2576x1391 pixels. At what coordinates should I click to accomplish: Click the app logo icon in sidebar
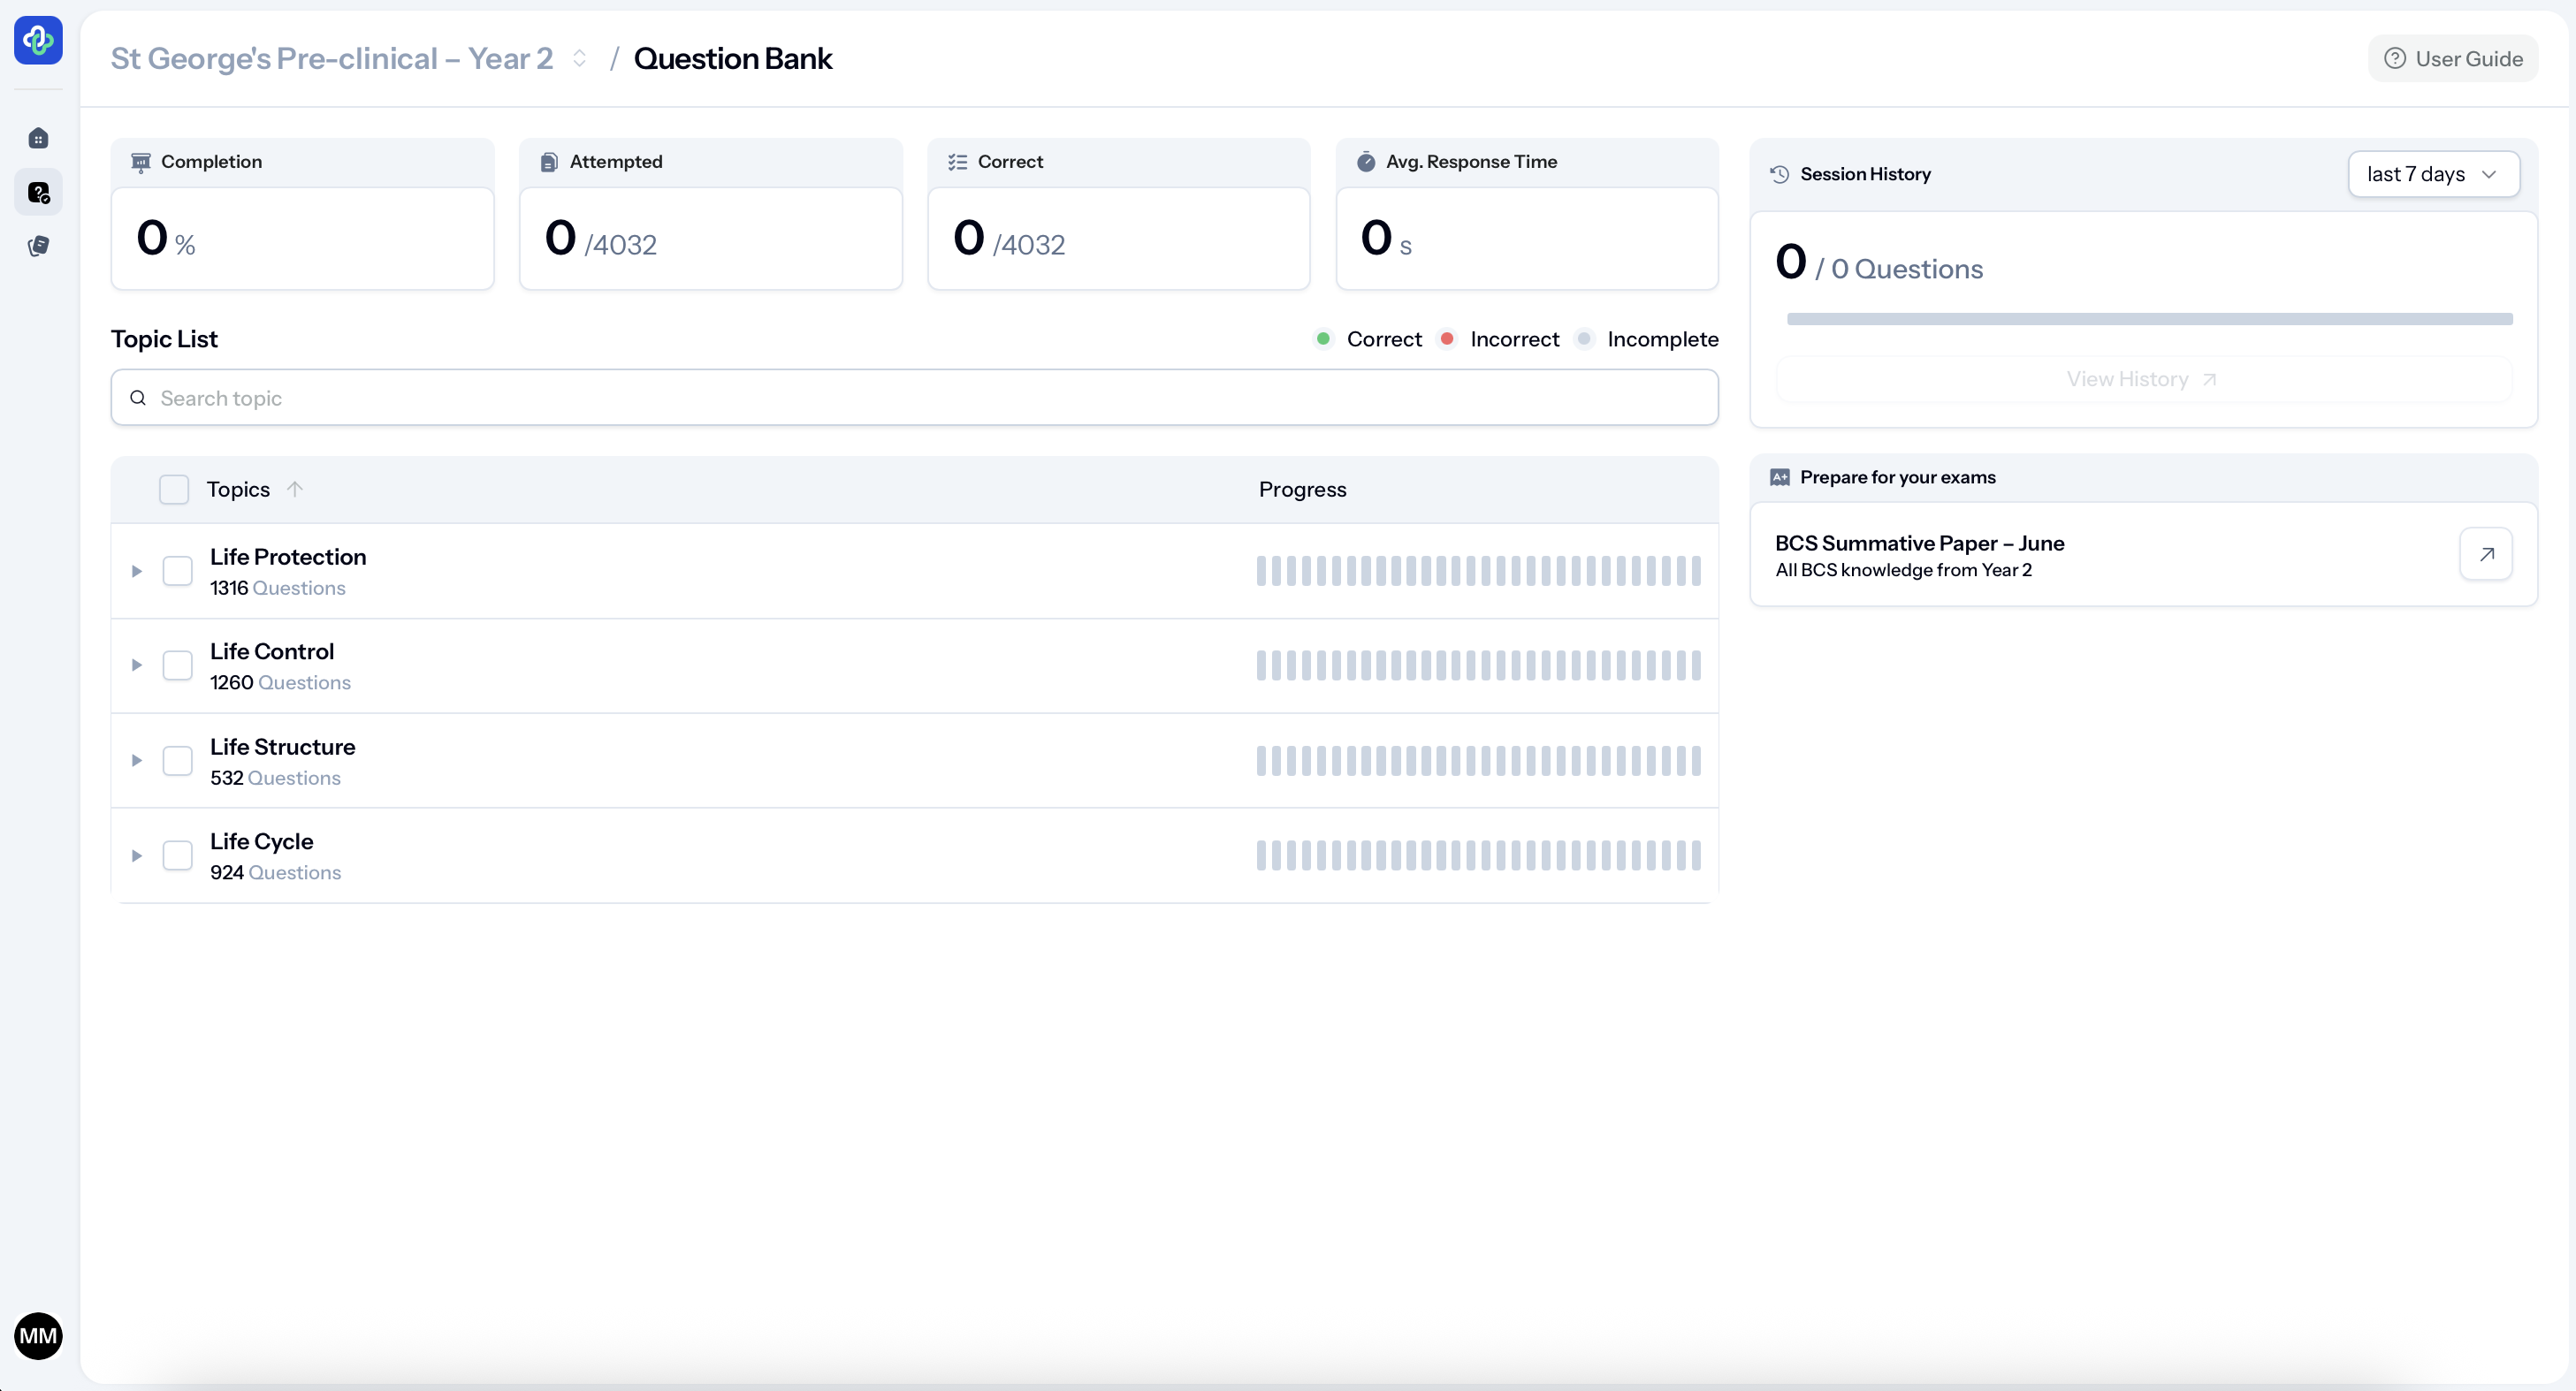38,40
